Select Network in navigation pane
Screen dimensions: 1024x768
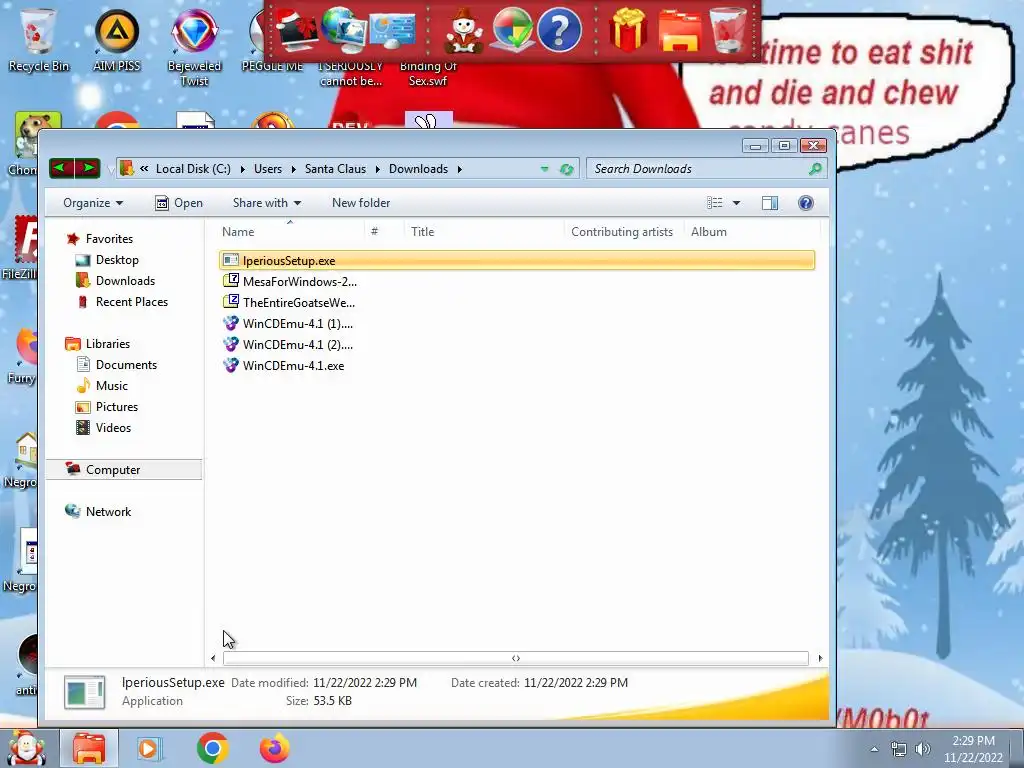[x=108, y=512]
